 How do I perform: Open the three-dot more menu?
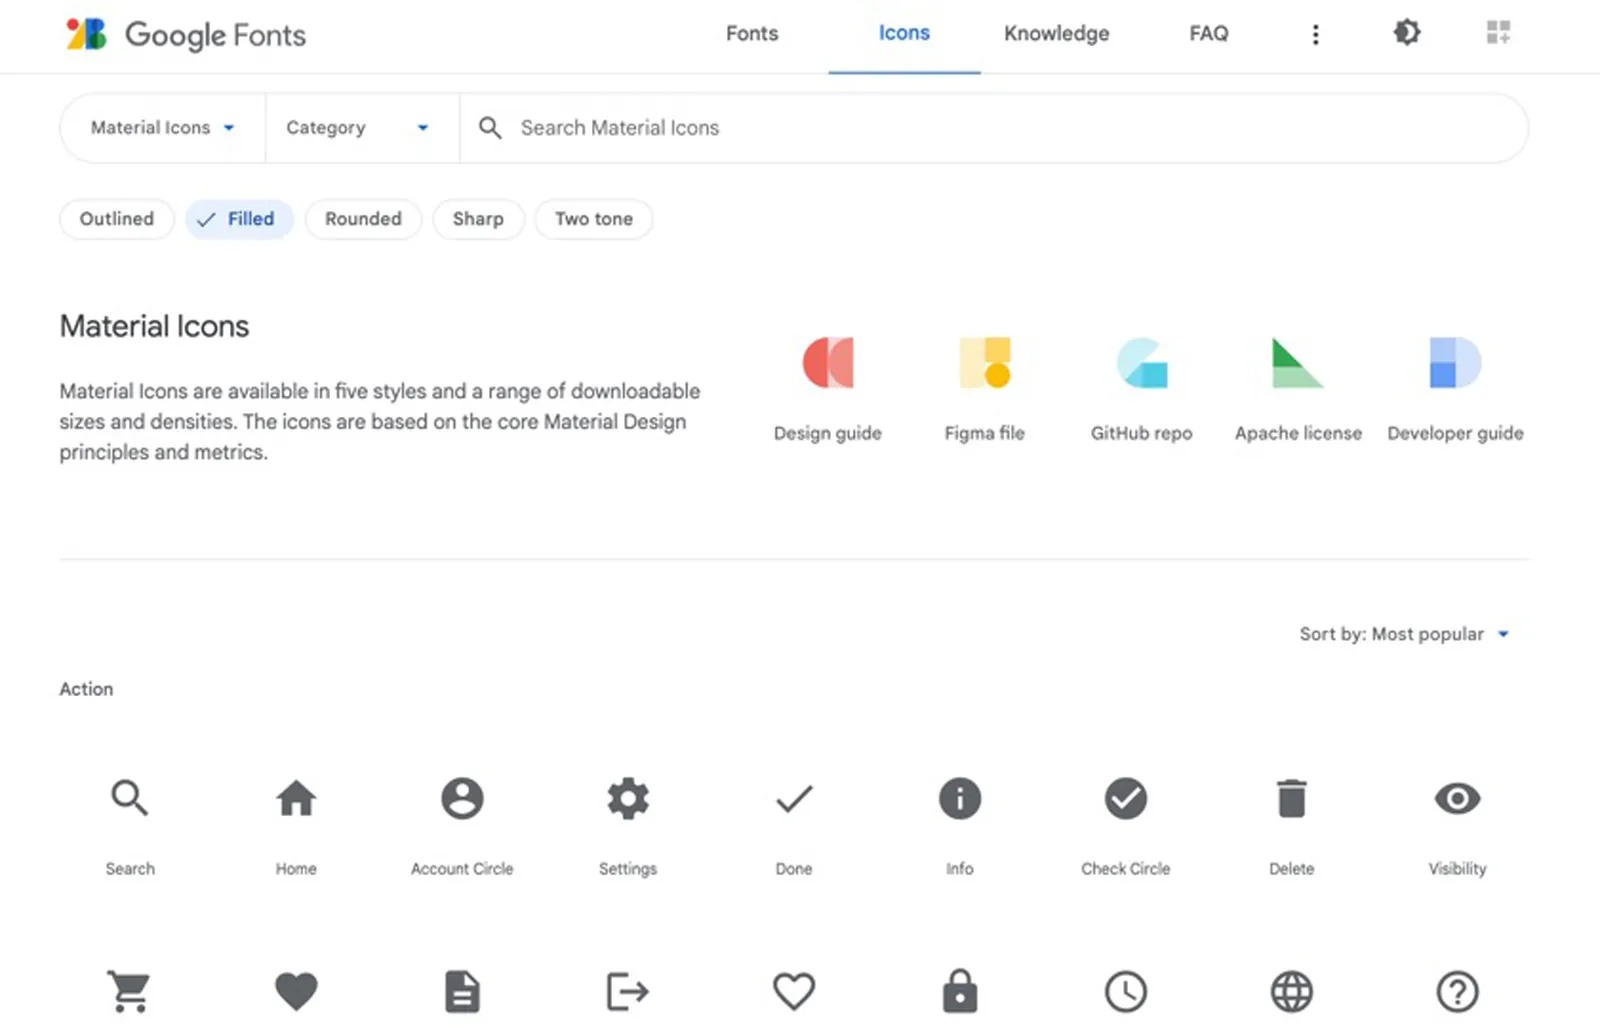1316,34
